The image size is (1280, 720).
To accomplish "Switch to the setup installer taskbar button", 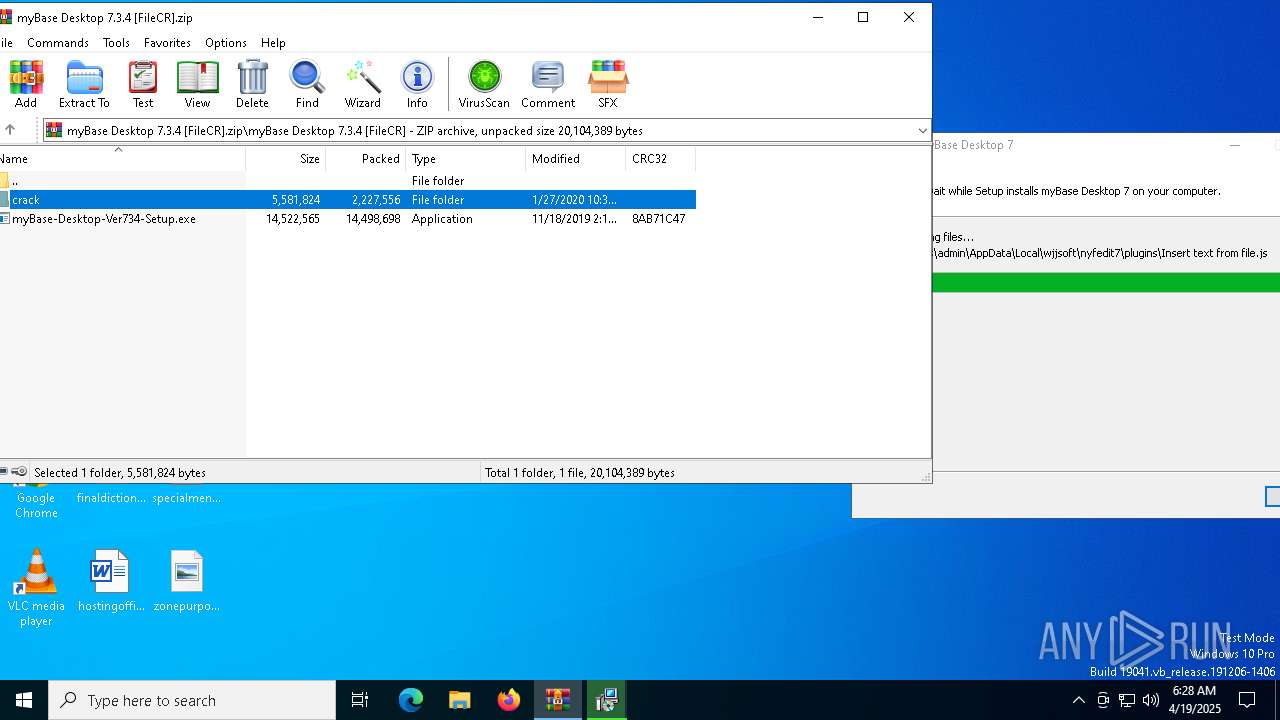I will [x=606, y=700].
